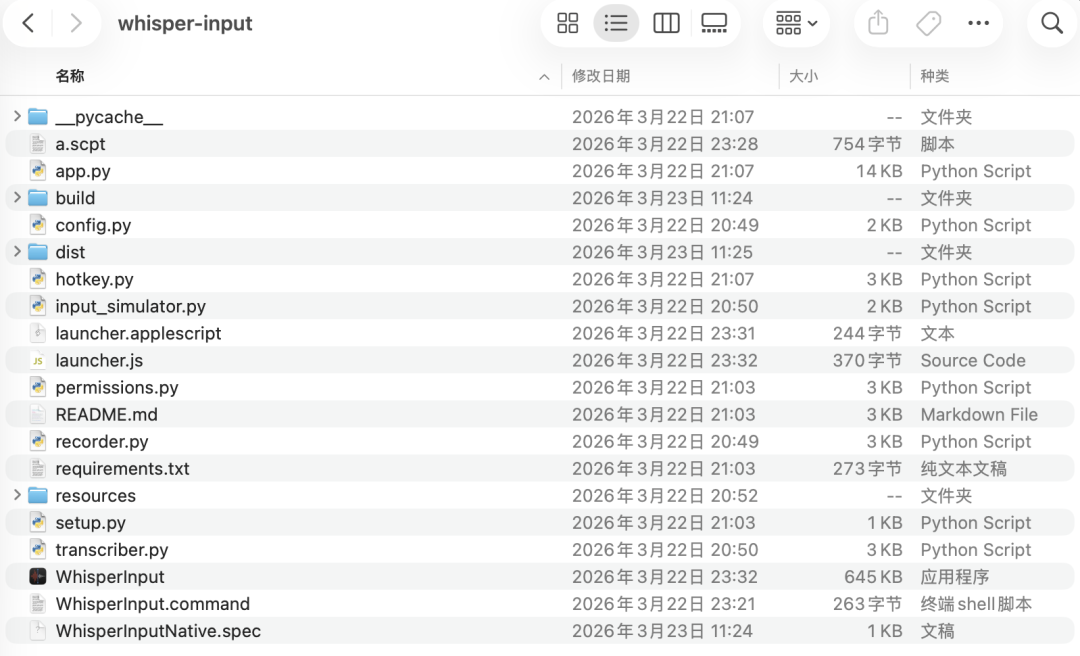Expand the __pycache__ folder

17,116
